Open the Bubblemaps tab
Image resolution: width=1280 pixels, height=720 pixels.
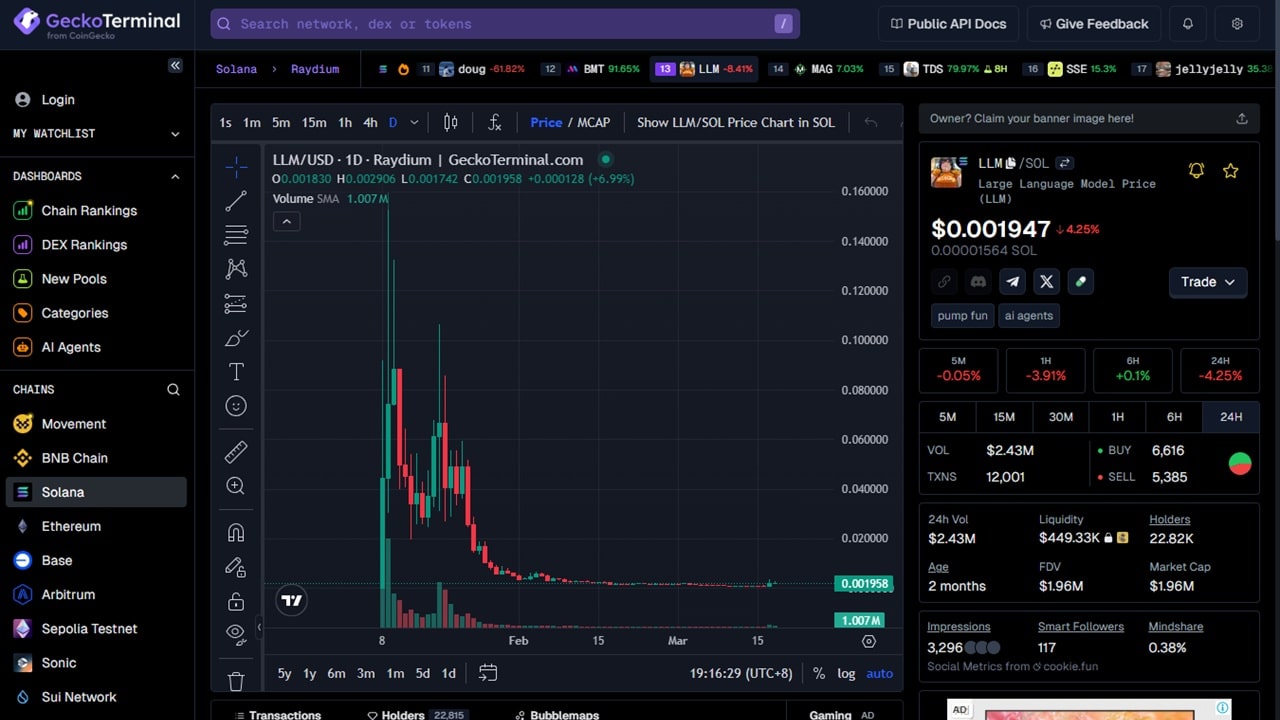tap(556, 713)
